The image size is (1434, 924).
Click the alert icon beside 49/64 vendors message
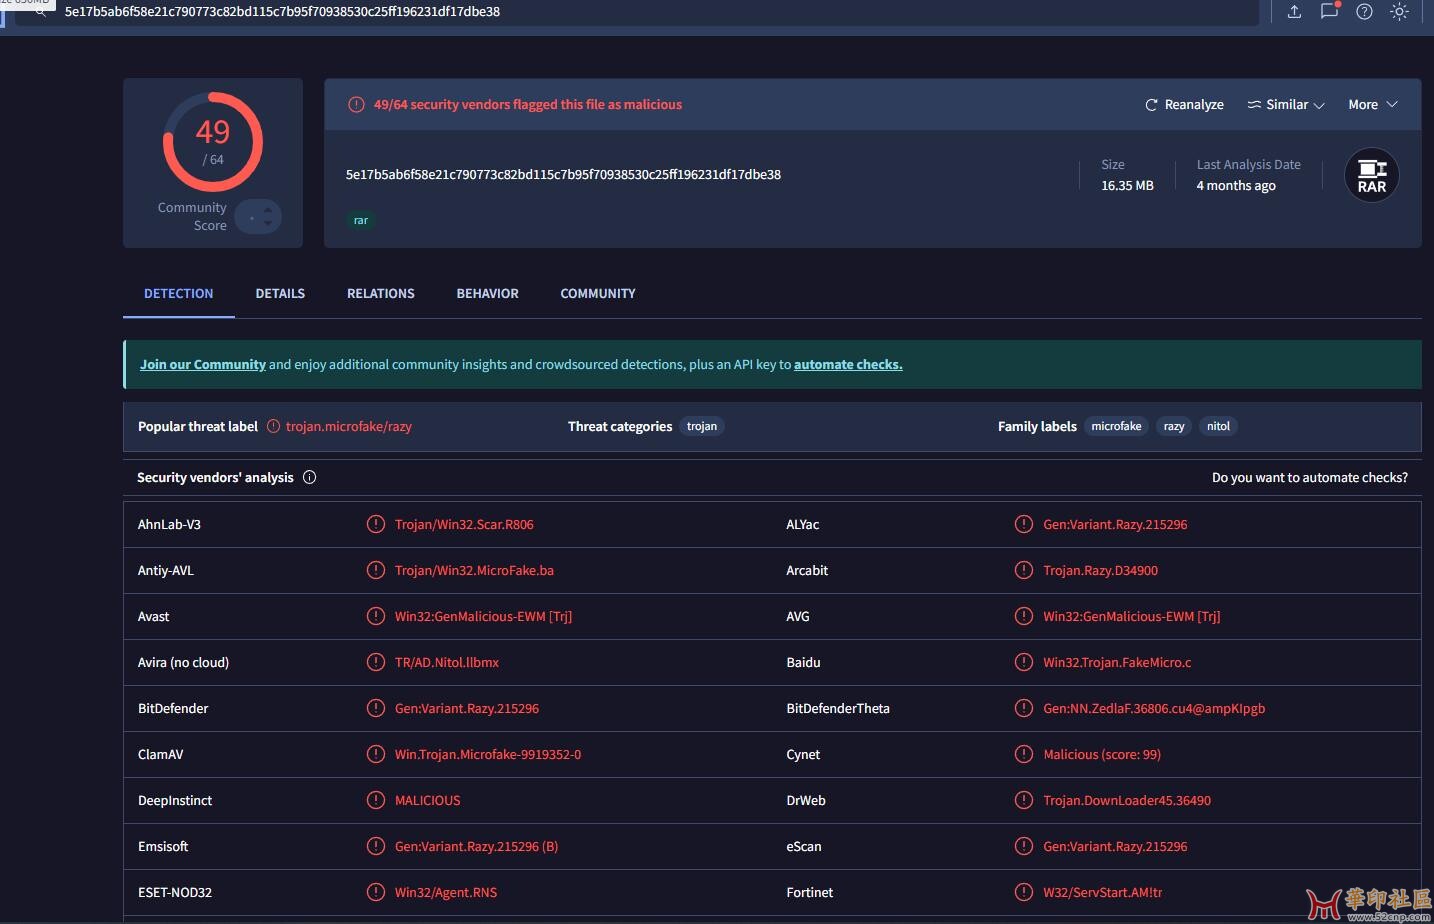tap(356, 105)
